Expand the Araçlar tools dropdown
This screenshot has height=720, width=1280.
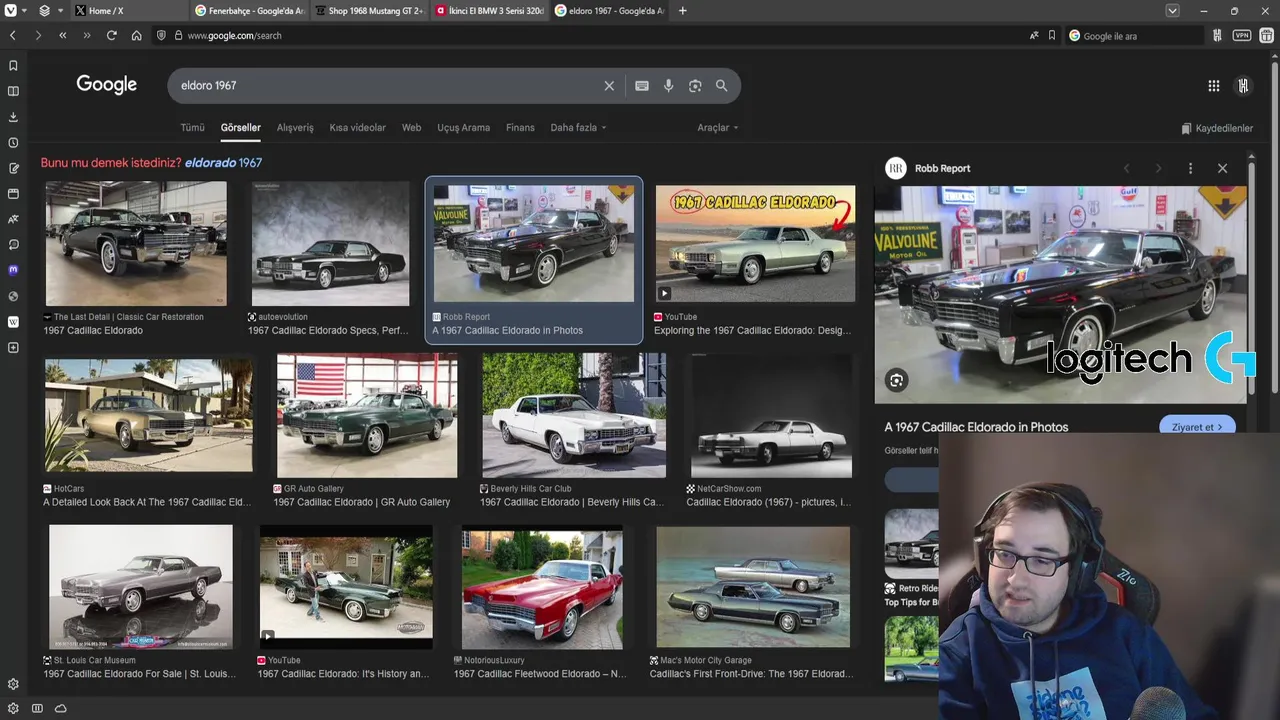[718, 128]
